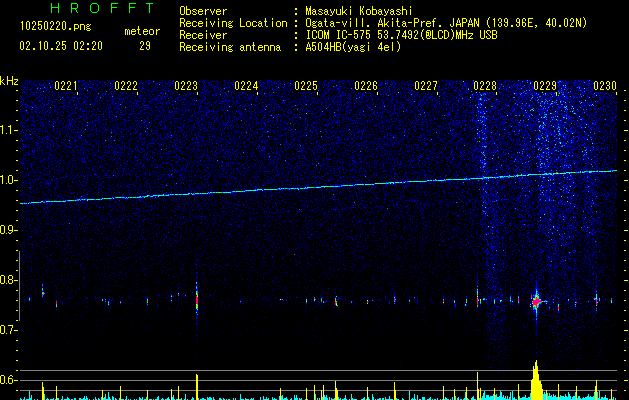Image resolution: width=629 pixels, height=400 pixels.
Task: Click the Receiving Location label
Action: [233, 23]
